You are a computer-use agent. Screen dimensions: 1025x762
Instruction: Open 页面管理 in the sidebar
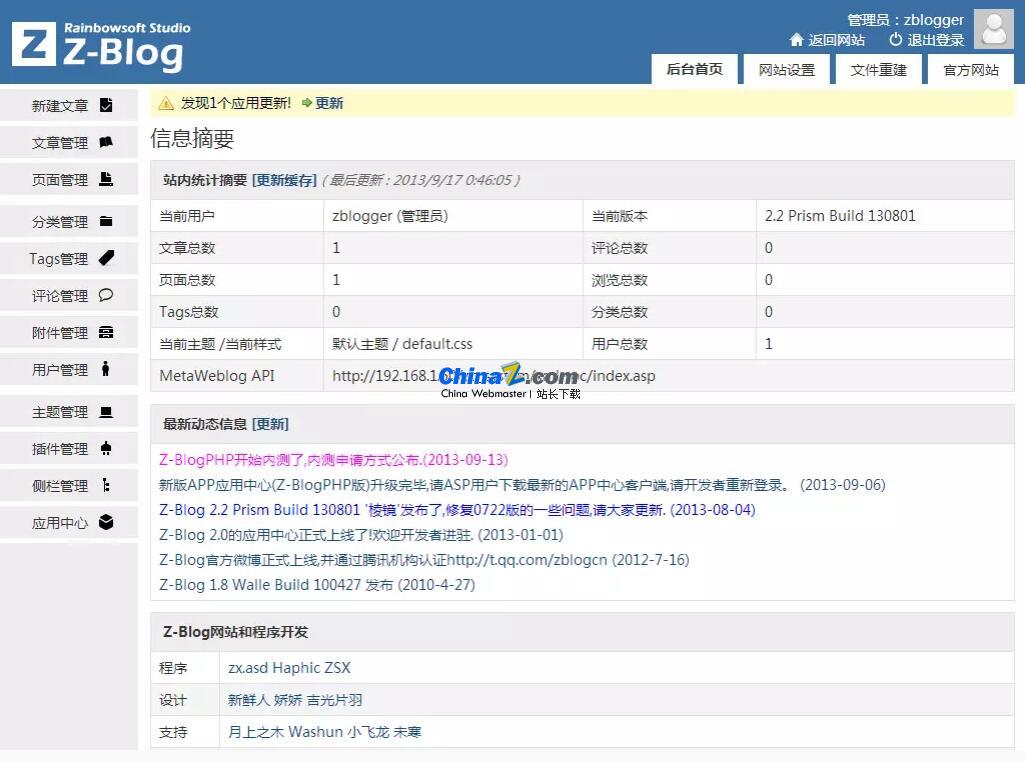click(69, 180)
